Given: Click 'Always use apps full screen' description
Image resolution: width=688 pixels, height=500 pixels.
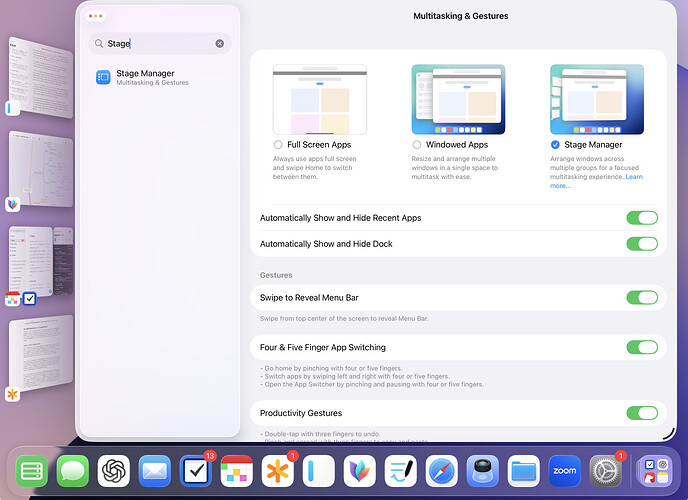Looking at the screenshot, I should [x=315, y=168].
